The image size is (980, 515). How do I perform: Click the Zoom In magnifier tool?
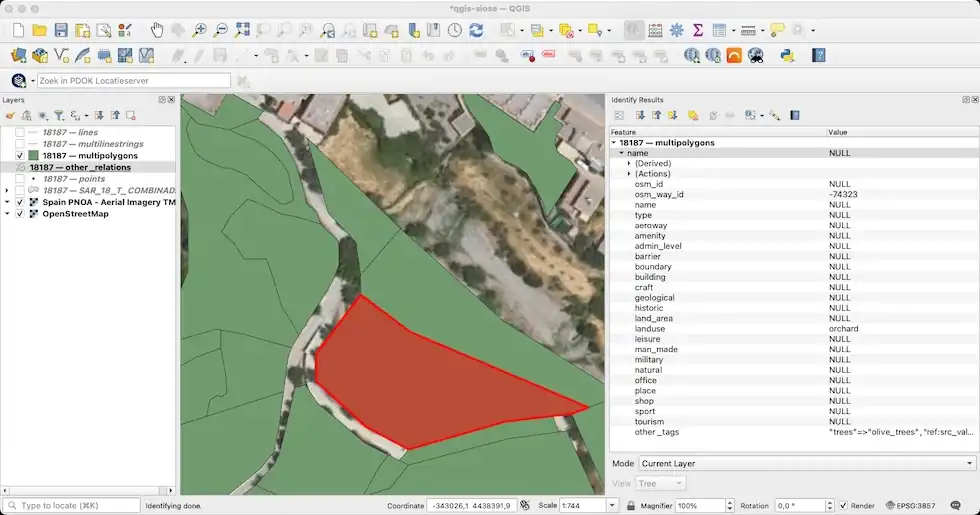point(199,30)
